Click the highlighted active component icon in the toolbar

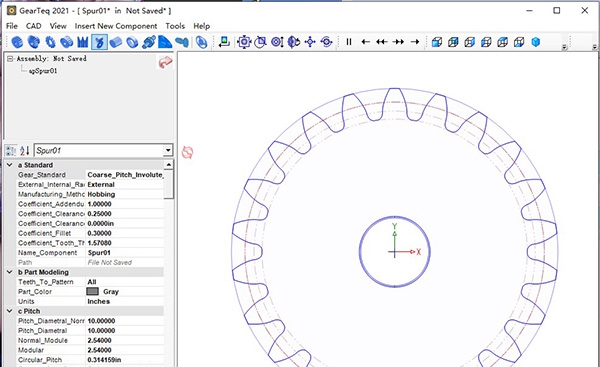99,42
